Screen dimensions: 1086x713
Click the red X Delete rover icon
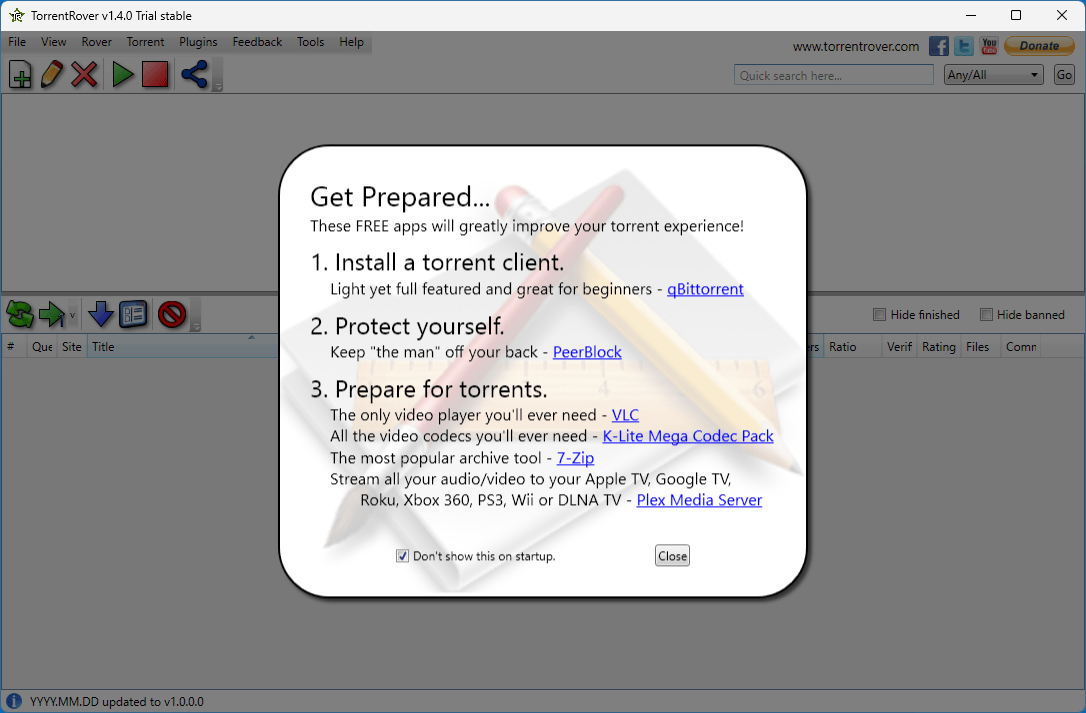(x=84, y=74)
